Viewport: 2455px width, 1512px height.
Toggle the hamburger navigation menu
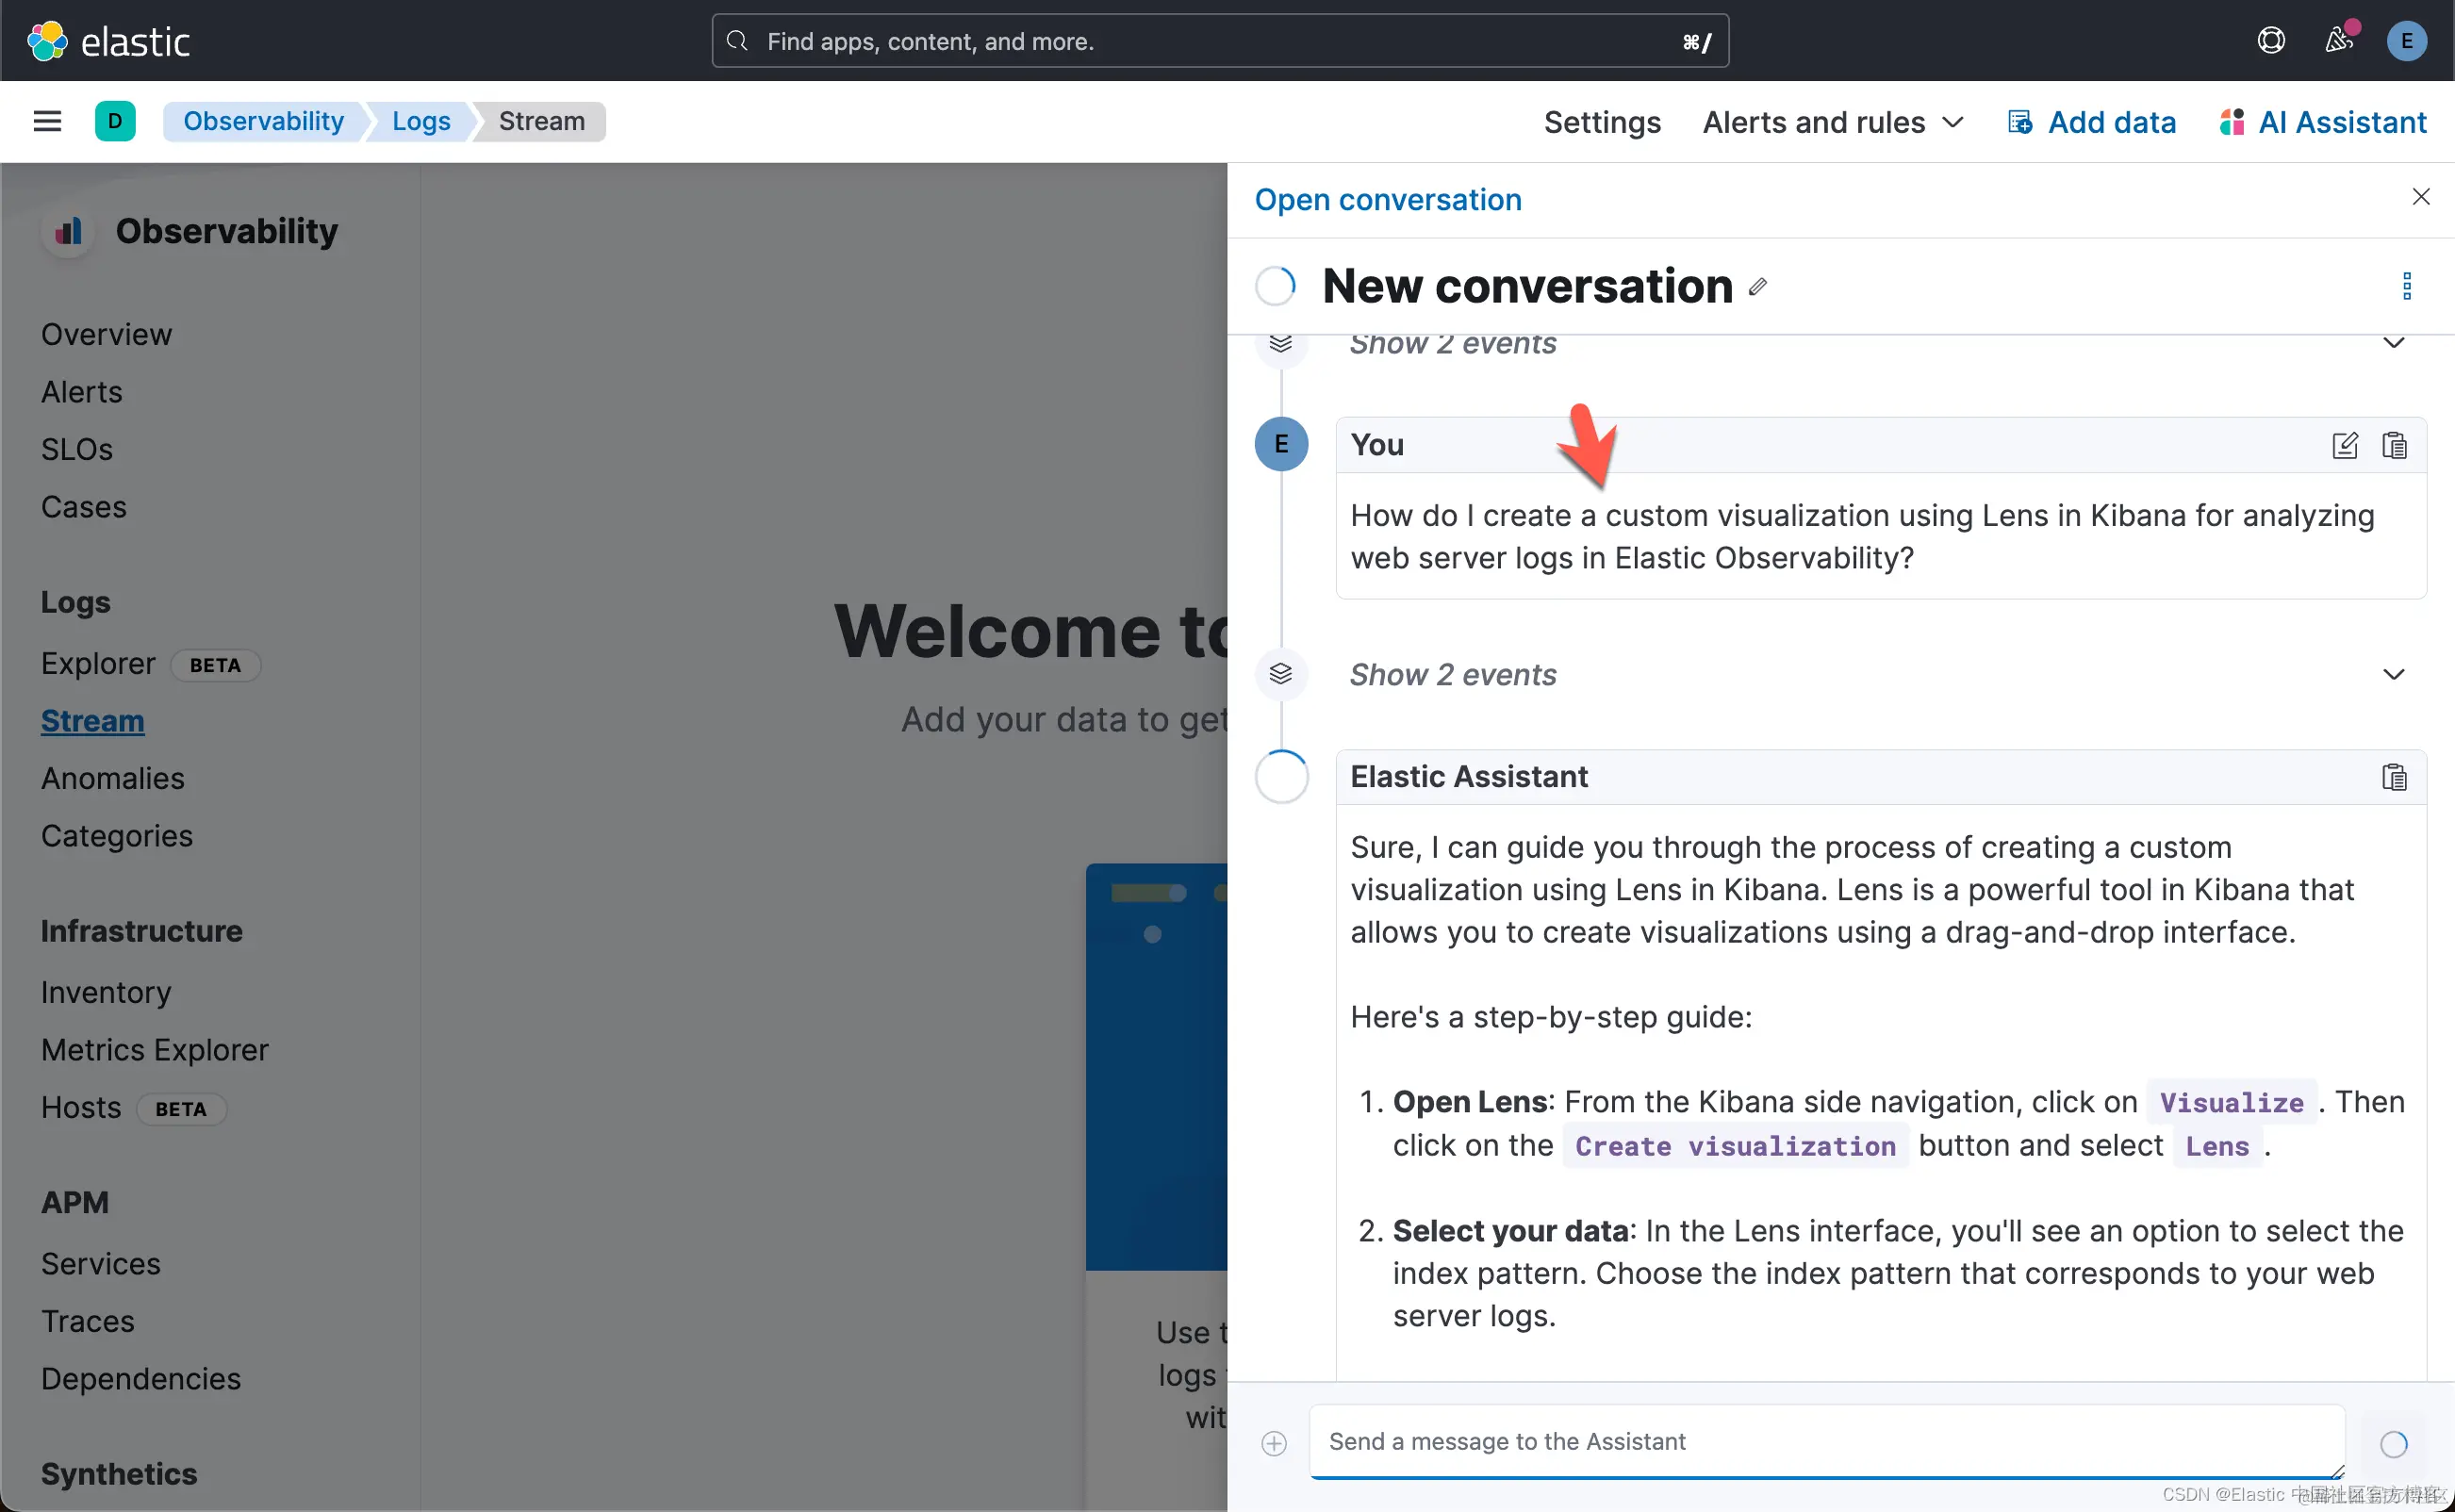(x=47, y=121)
